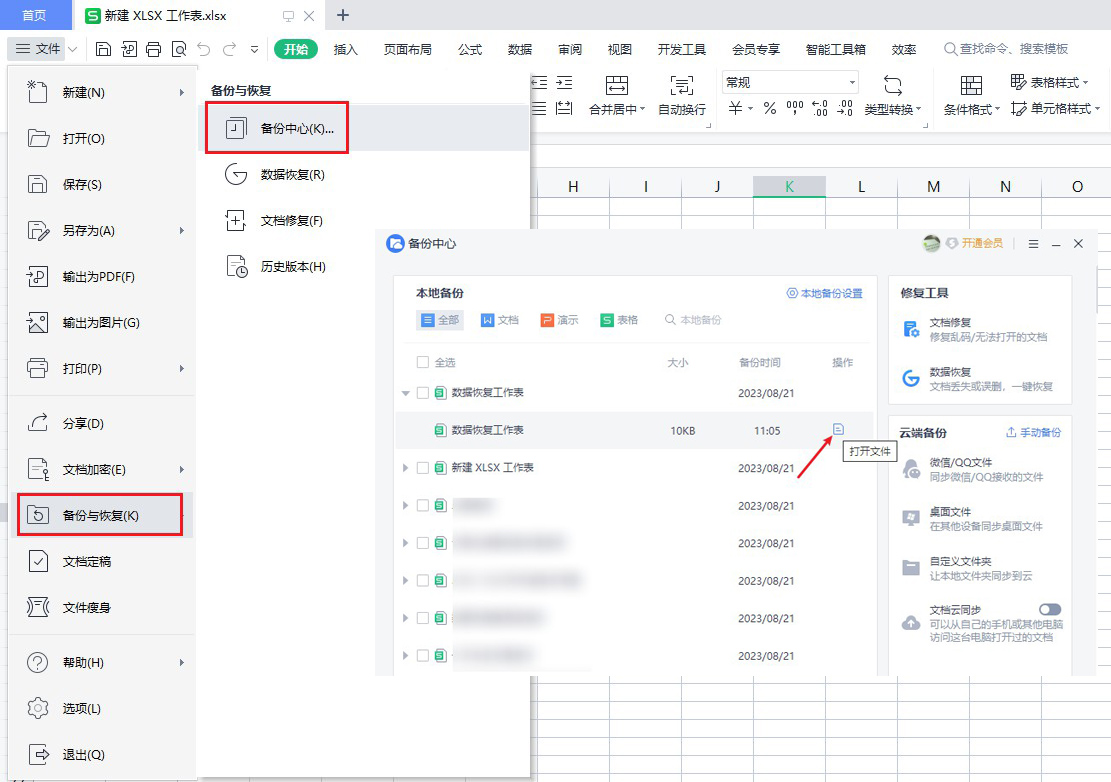This screenshot has width=1111, height=782.
Task: Click the Print Preview icon in toolbar
Action: [179, 49]
